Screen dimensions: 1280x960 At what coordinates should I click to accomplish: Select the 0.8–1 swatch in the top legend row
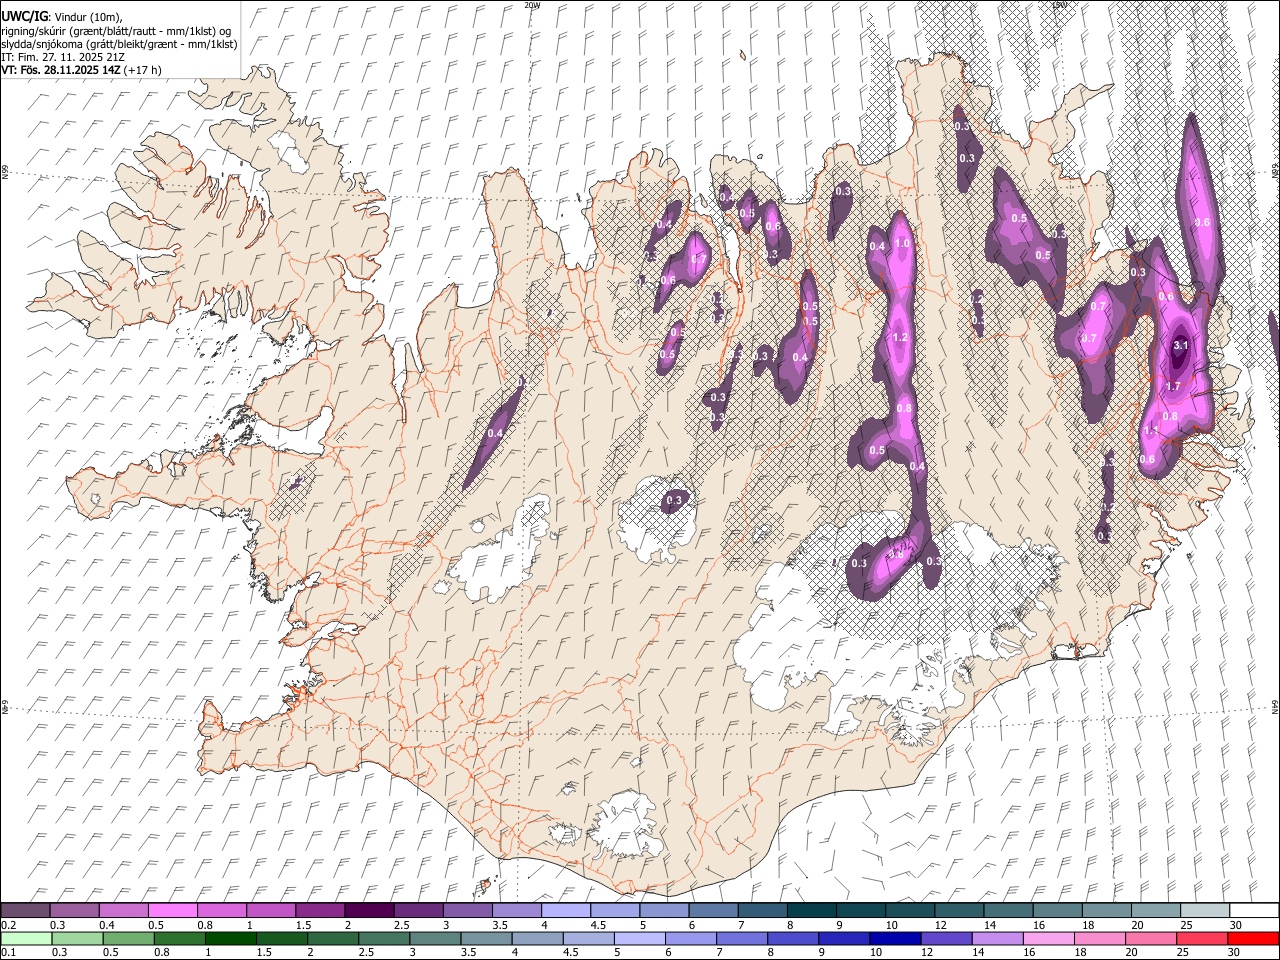[222, 910]
